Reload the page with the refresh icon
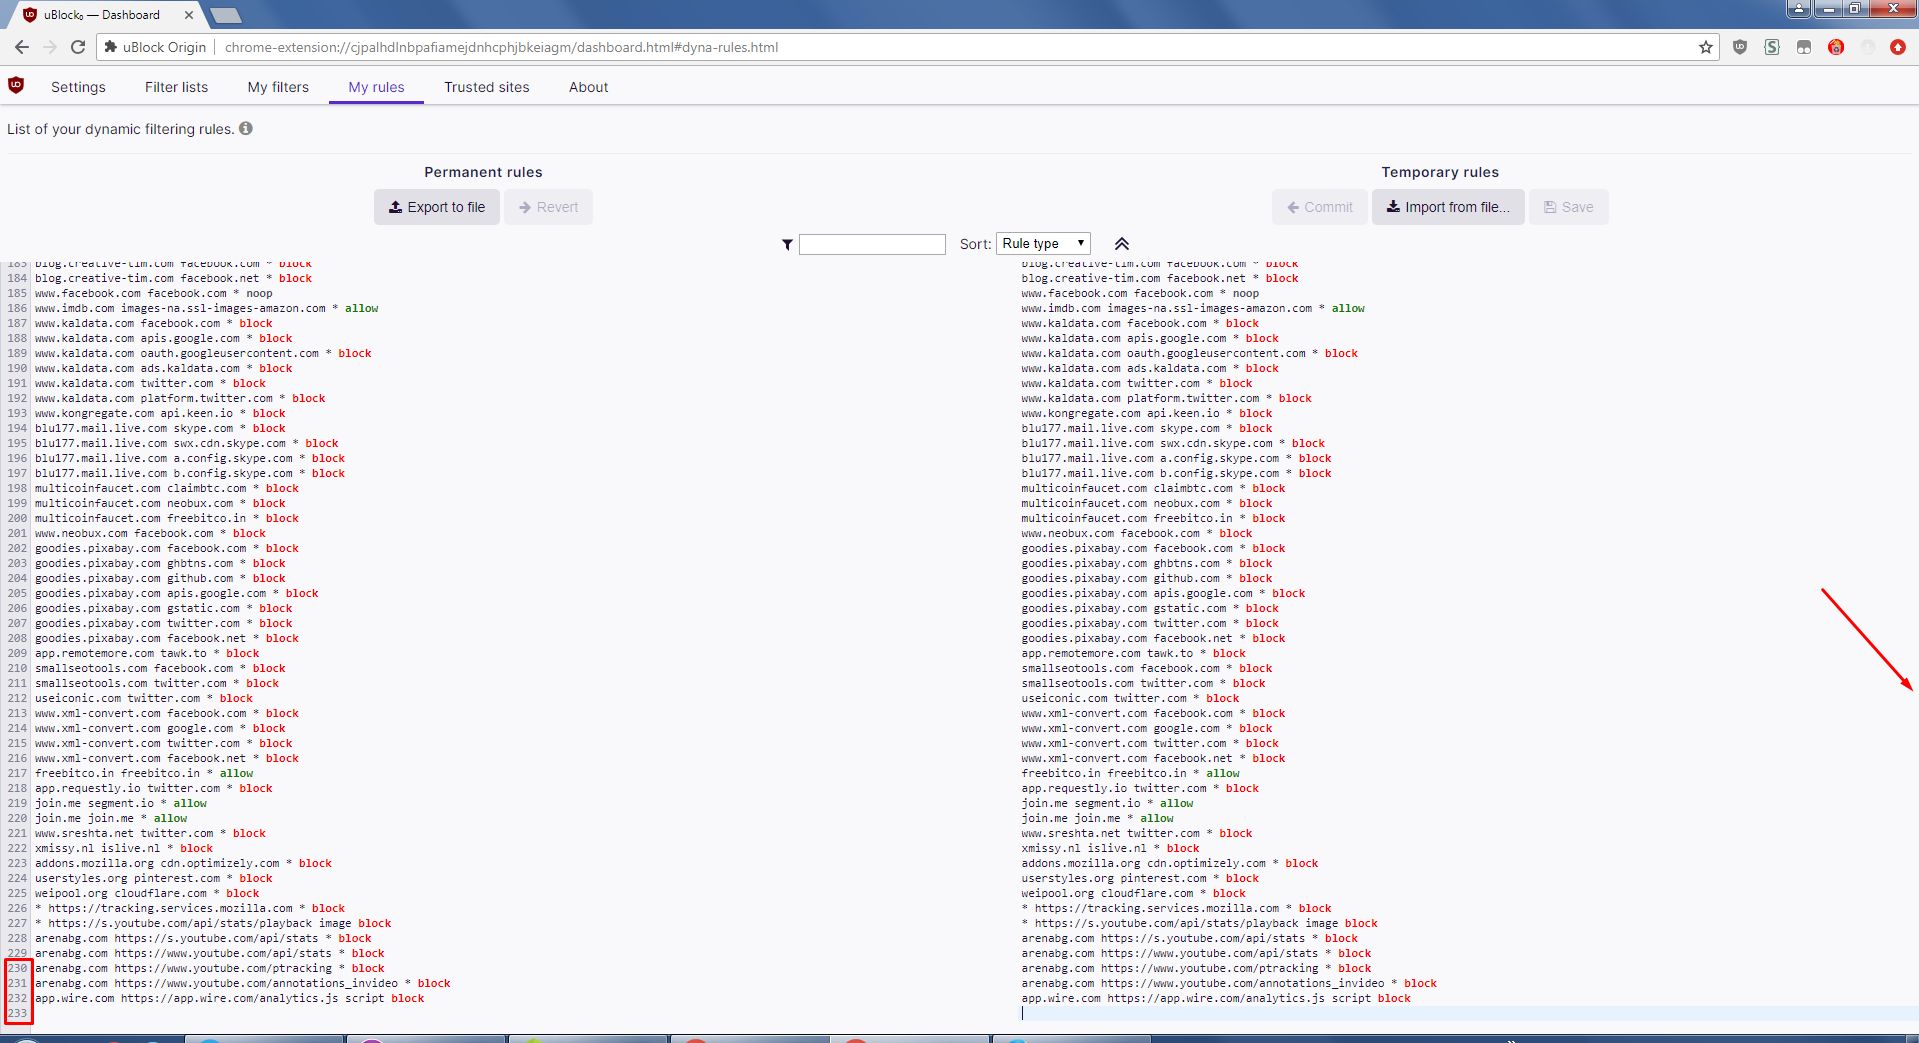The height and width of the screenshot is (1043, 1919). [x=78, y=47]
